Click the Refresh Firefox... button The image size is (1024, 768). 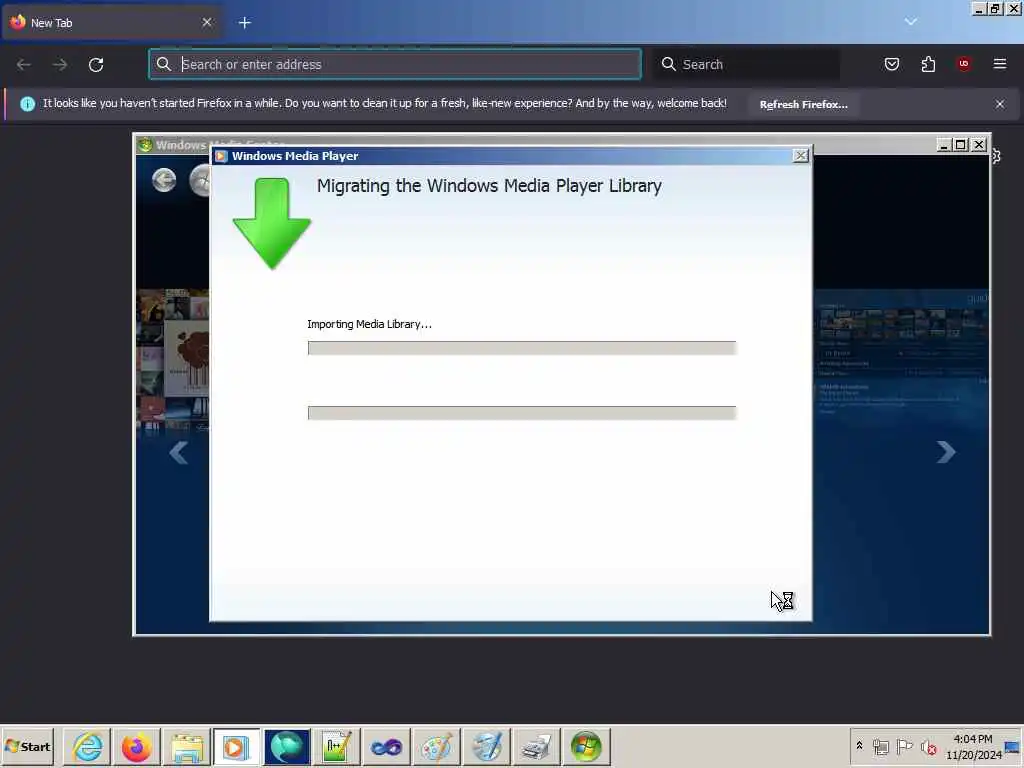coord(803,104)
